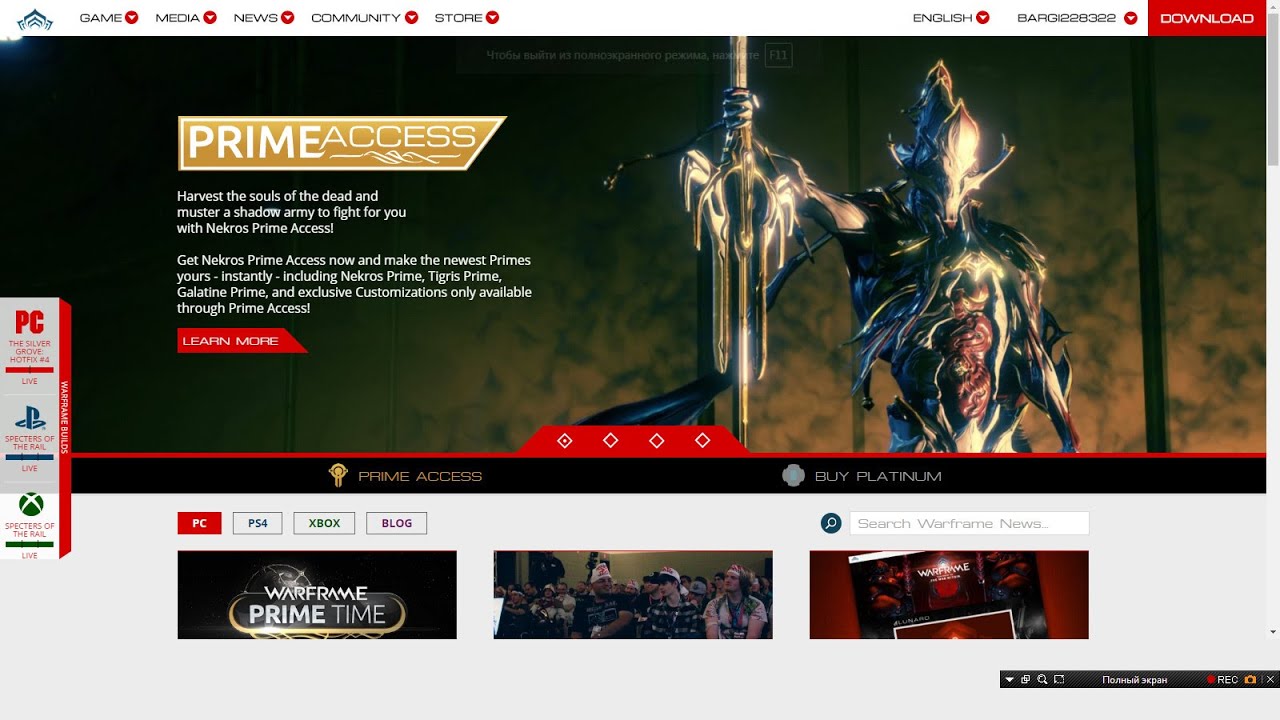The width and height of the screenshot is (1280, 720).
Task: Click the recorder magnifier icon
Action: coord(1042,680)
